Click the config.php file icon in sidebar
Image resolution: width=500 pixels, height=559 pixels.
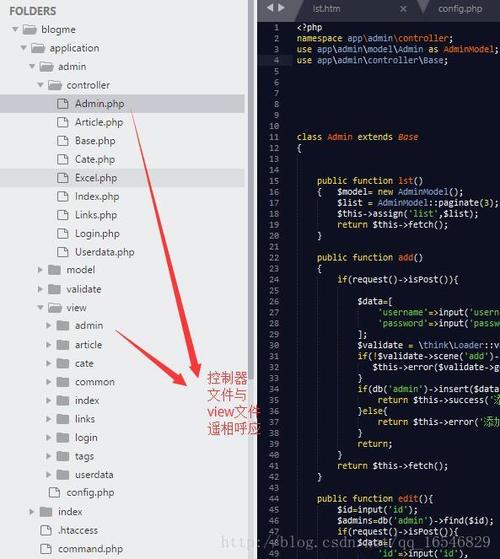tap(54, 492)
